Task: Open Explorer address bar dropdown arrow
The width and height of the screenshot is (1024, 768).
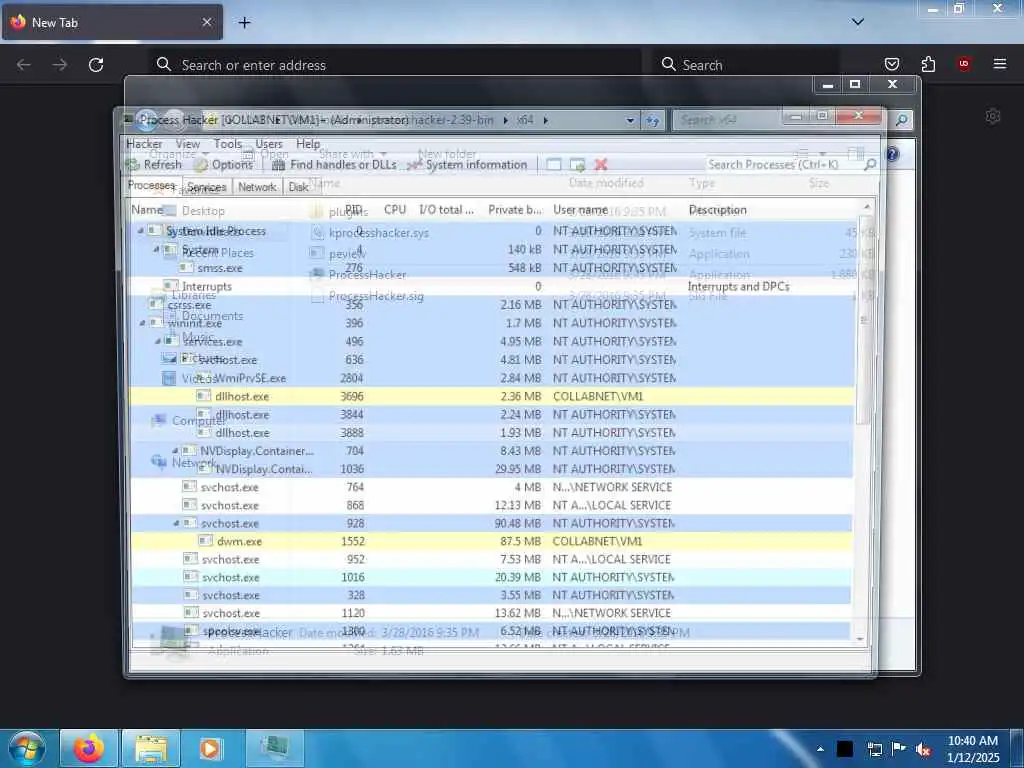Action: 630,120
